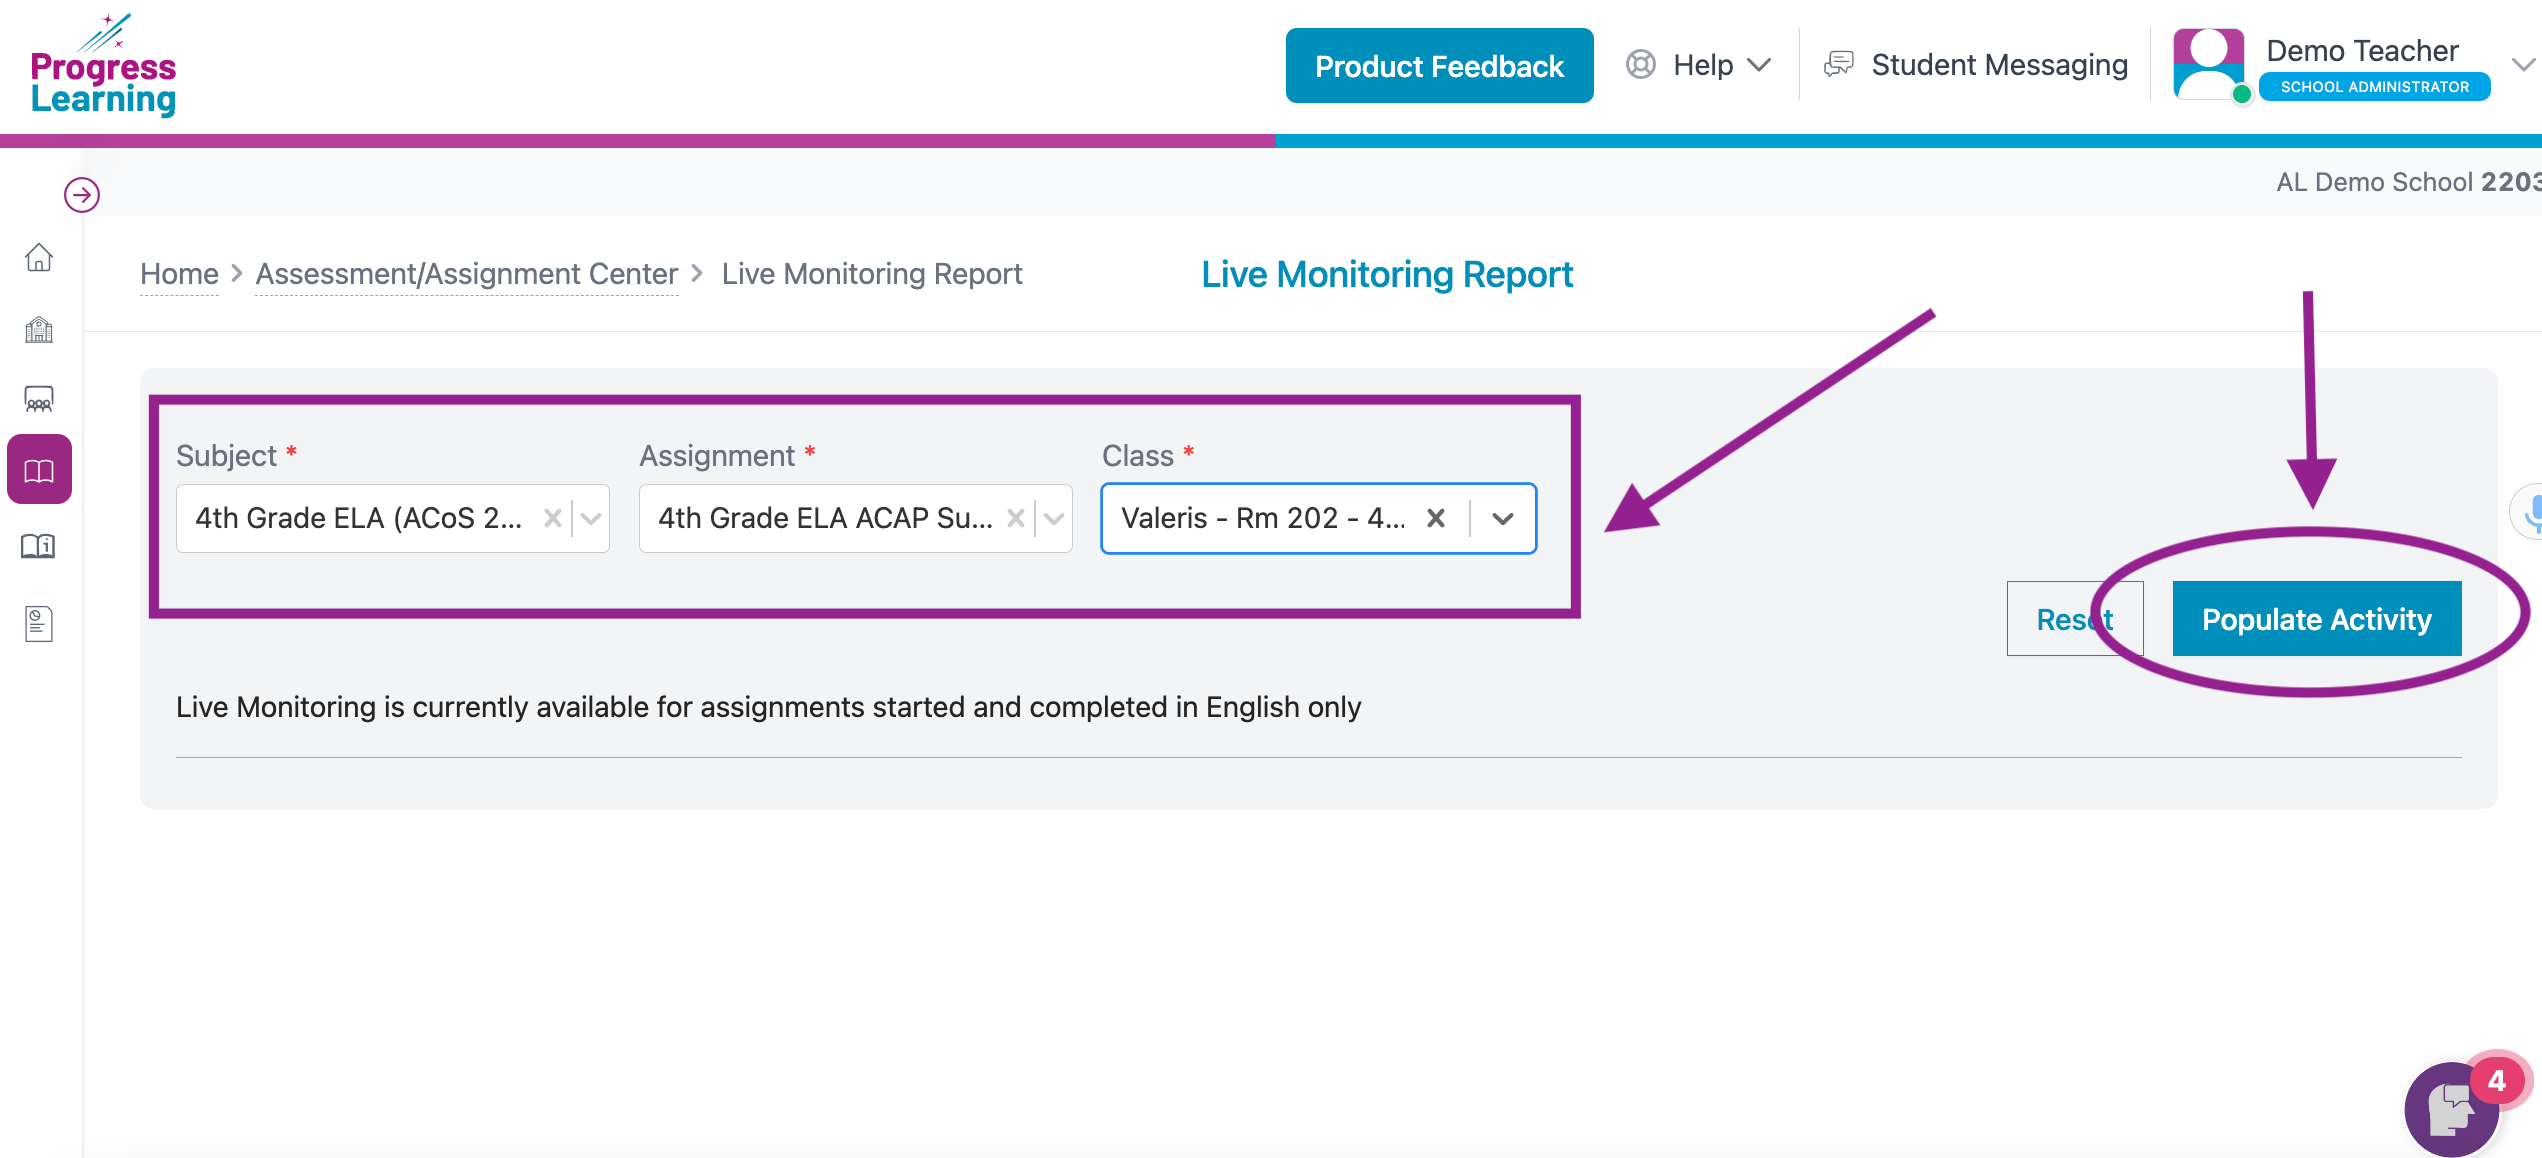Open the Help menu chevron
The image size is (2542, 1158).
coord(1759,65)
